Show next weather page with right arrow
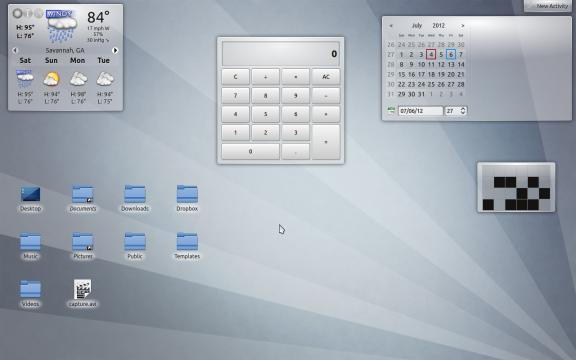This screenshot has height=360, width=576. (115, 50)
